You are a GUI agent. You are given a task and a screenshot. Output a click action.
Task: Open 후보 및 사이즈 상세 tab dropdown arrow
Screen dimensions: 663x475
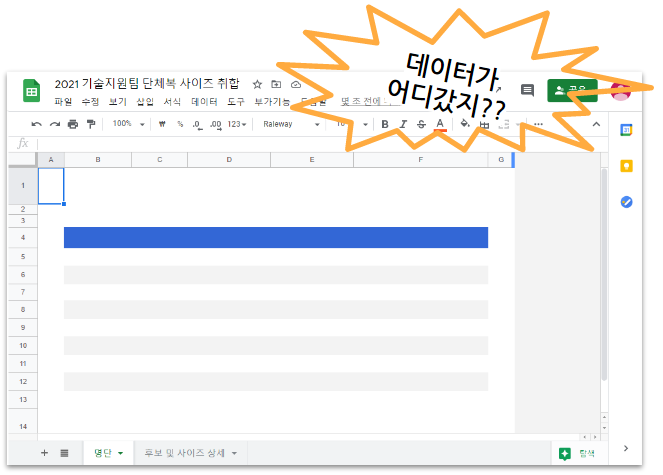(x=234, y=453)
